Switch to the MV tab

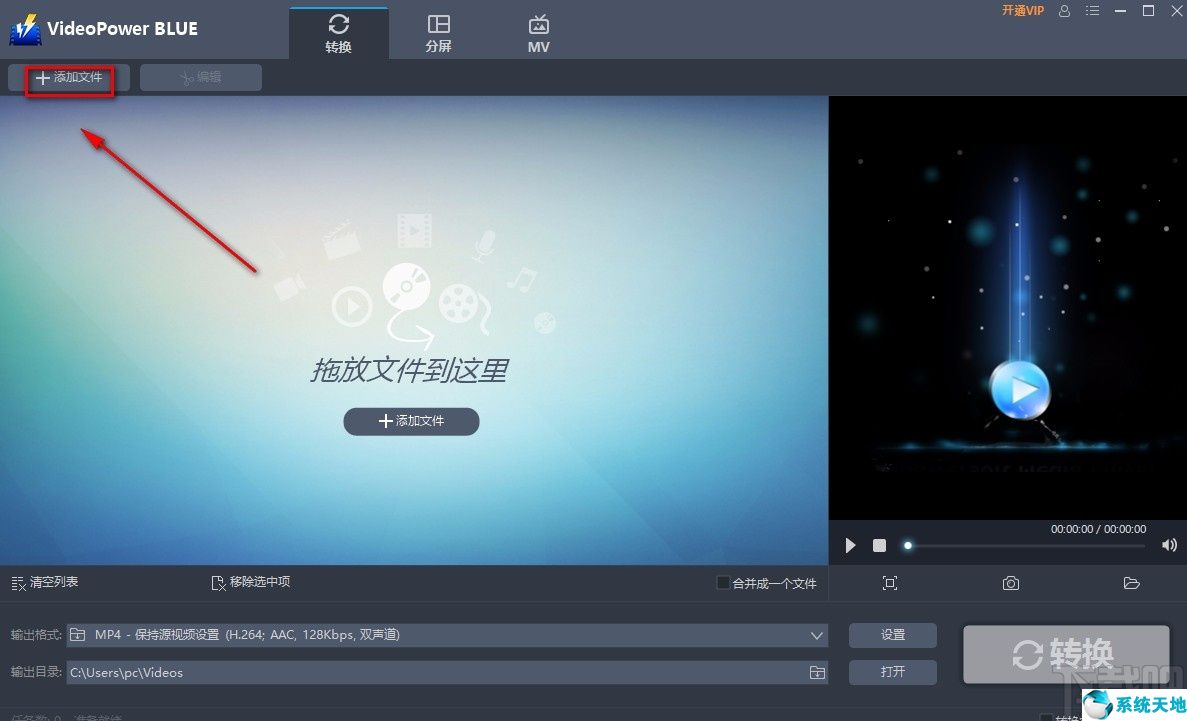pyautogui.click(x=538, y=31)
